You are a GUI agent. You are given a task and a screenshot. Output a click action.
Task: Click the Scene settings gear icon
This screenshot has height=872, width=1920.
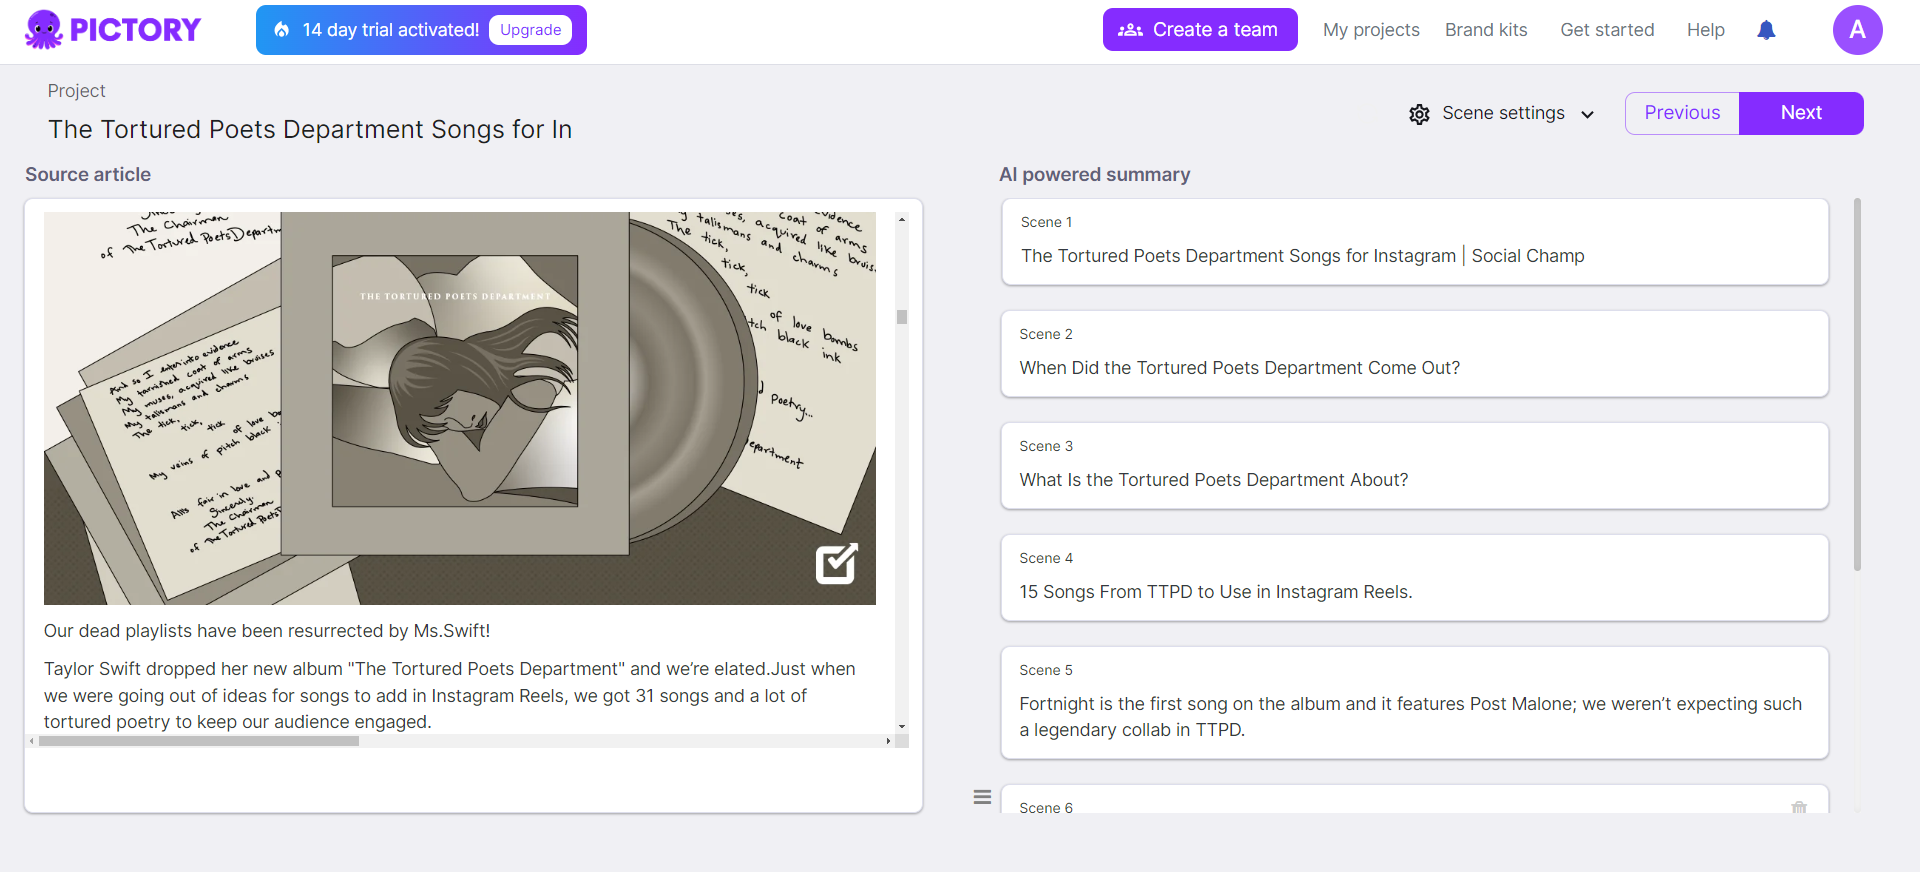click(x=1419, y=114)
